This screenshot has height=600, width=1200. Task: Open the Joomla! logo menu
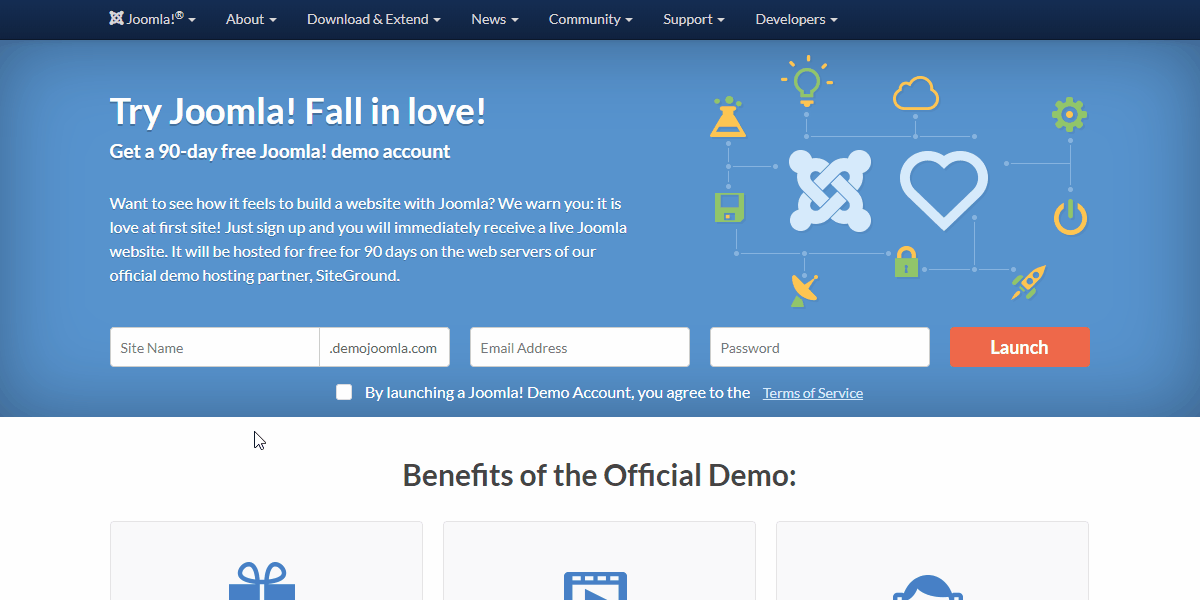click(x=152, y=19)
